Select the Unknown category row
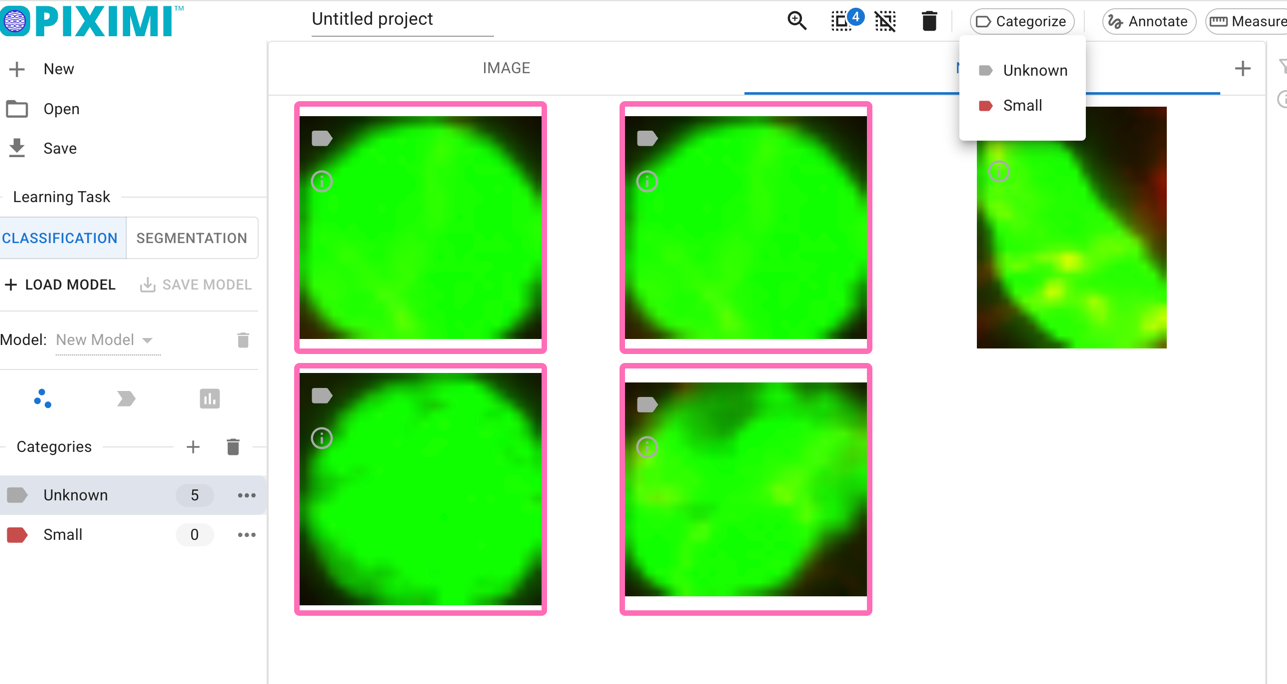 pos(133,495)
